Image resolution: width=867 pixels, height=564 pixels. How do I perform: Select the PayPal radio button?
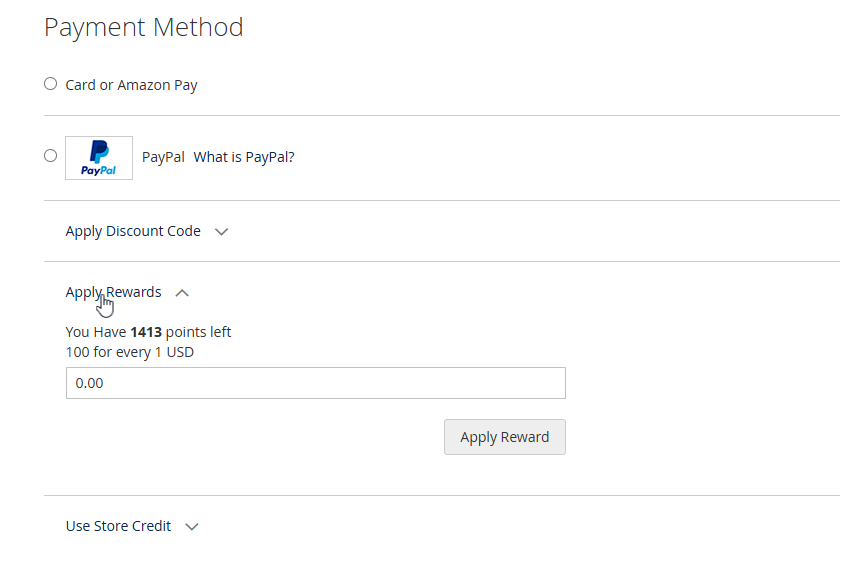(x=51, y=155)
